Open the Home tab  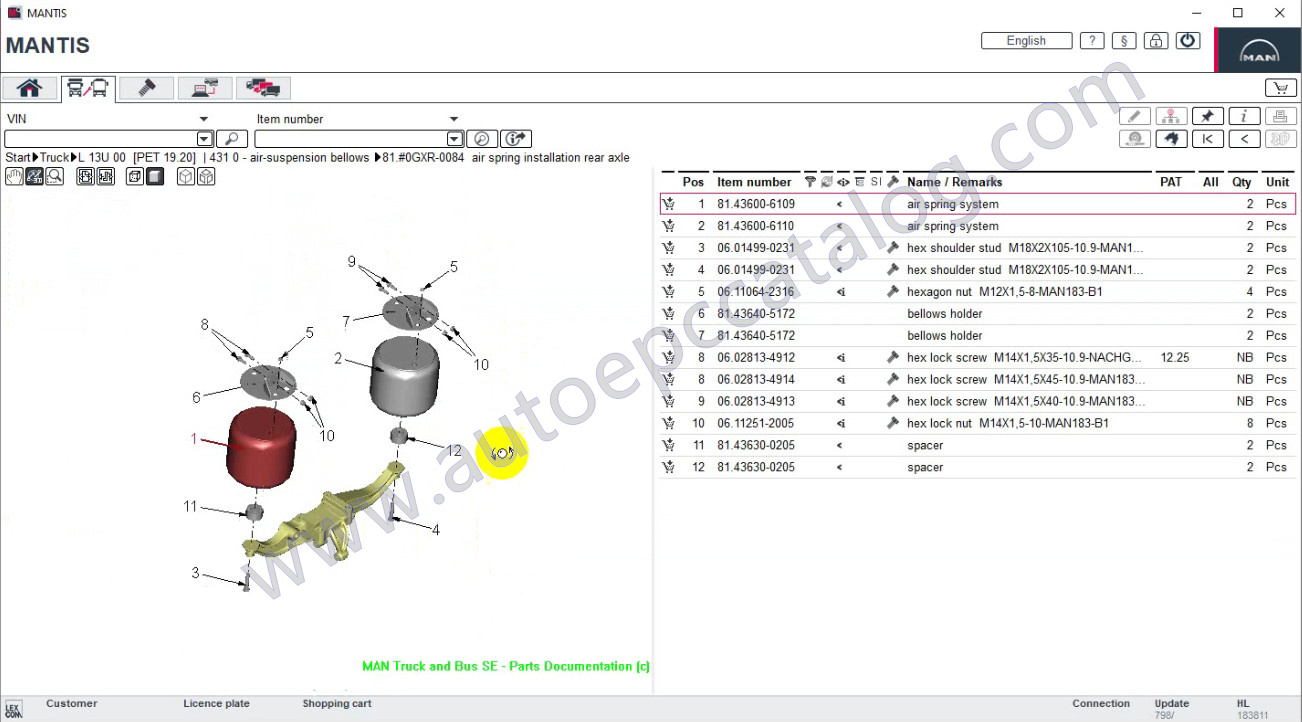point(29,88)
